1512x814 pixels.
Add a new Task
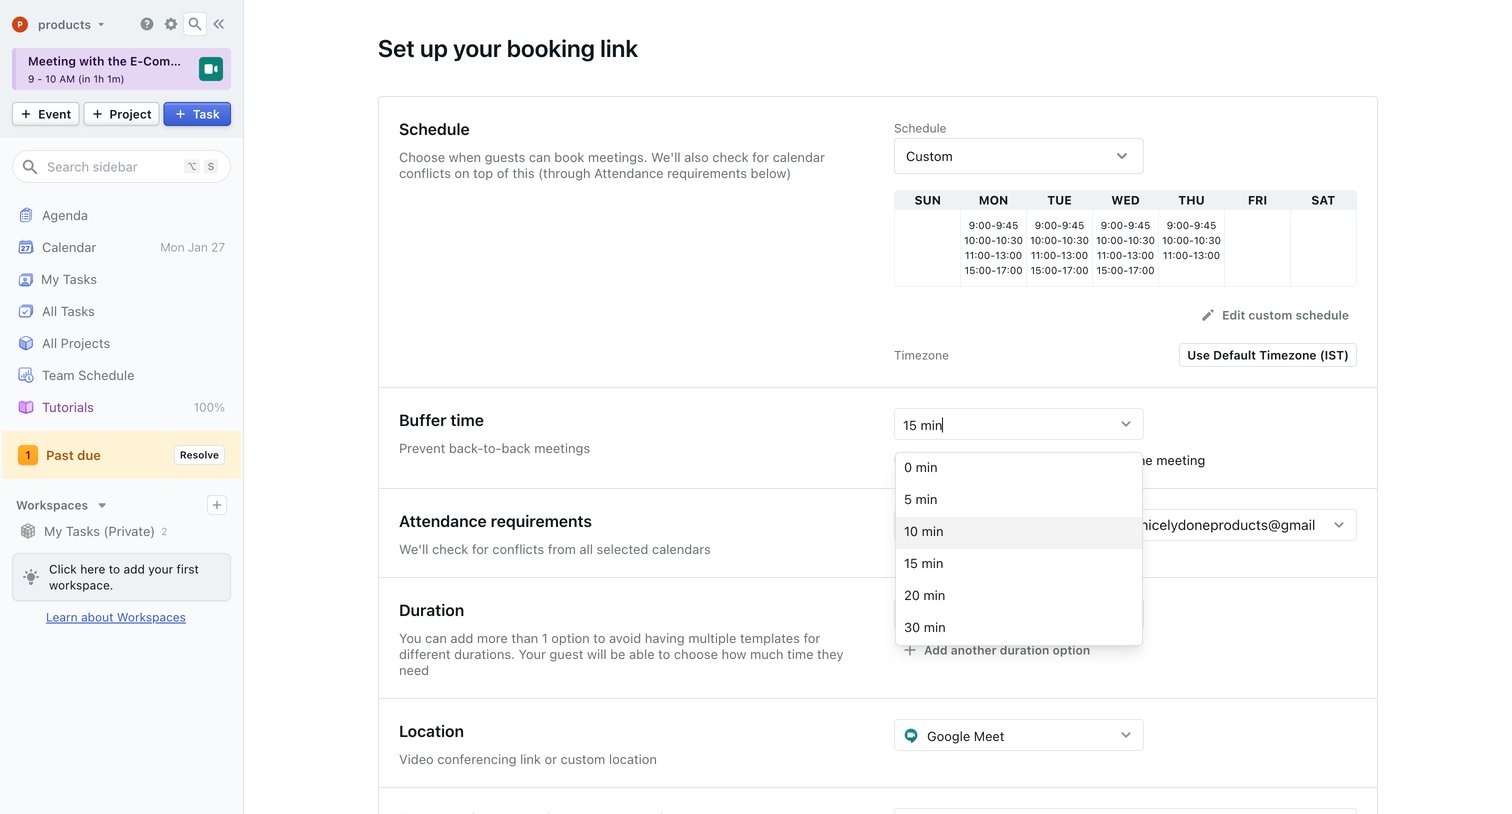(197, 114)
